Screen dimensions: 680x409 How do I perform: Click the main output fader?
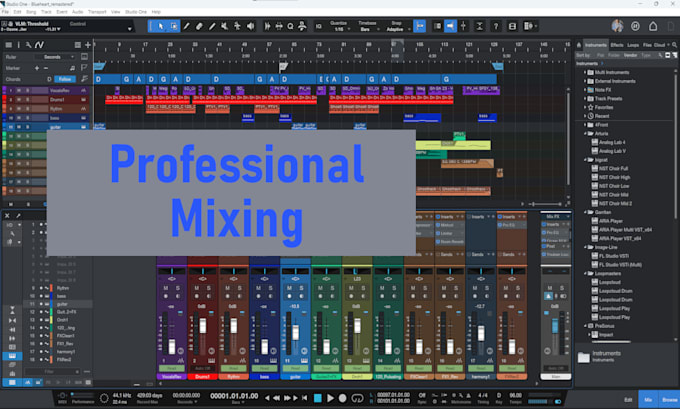coord(555,326)
